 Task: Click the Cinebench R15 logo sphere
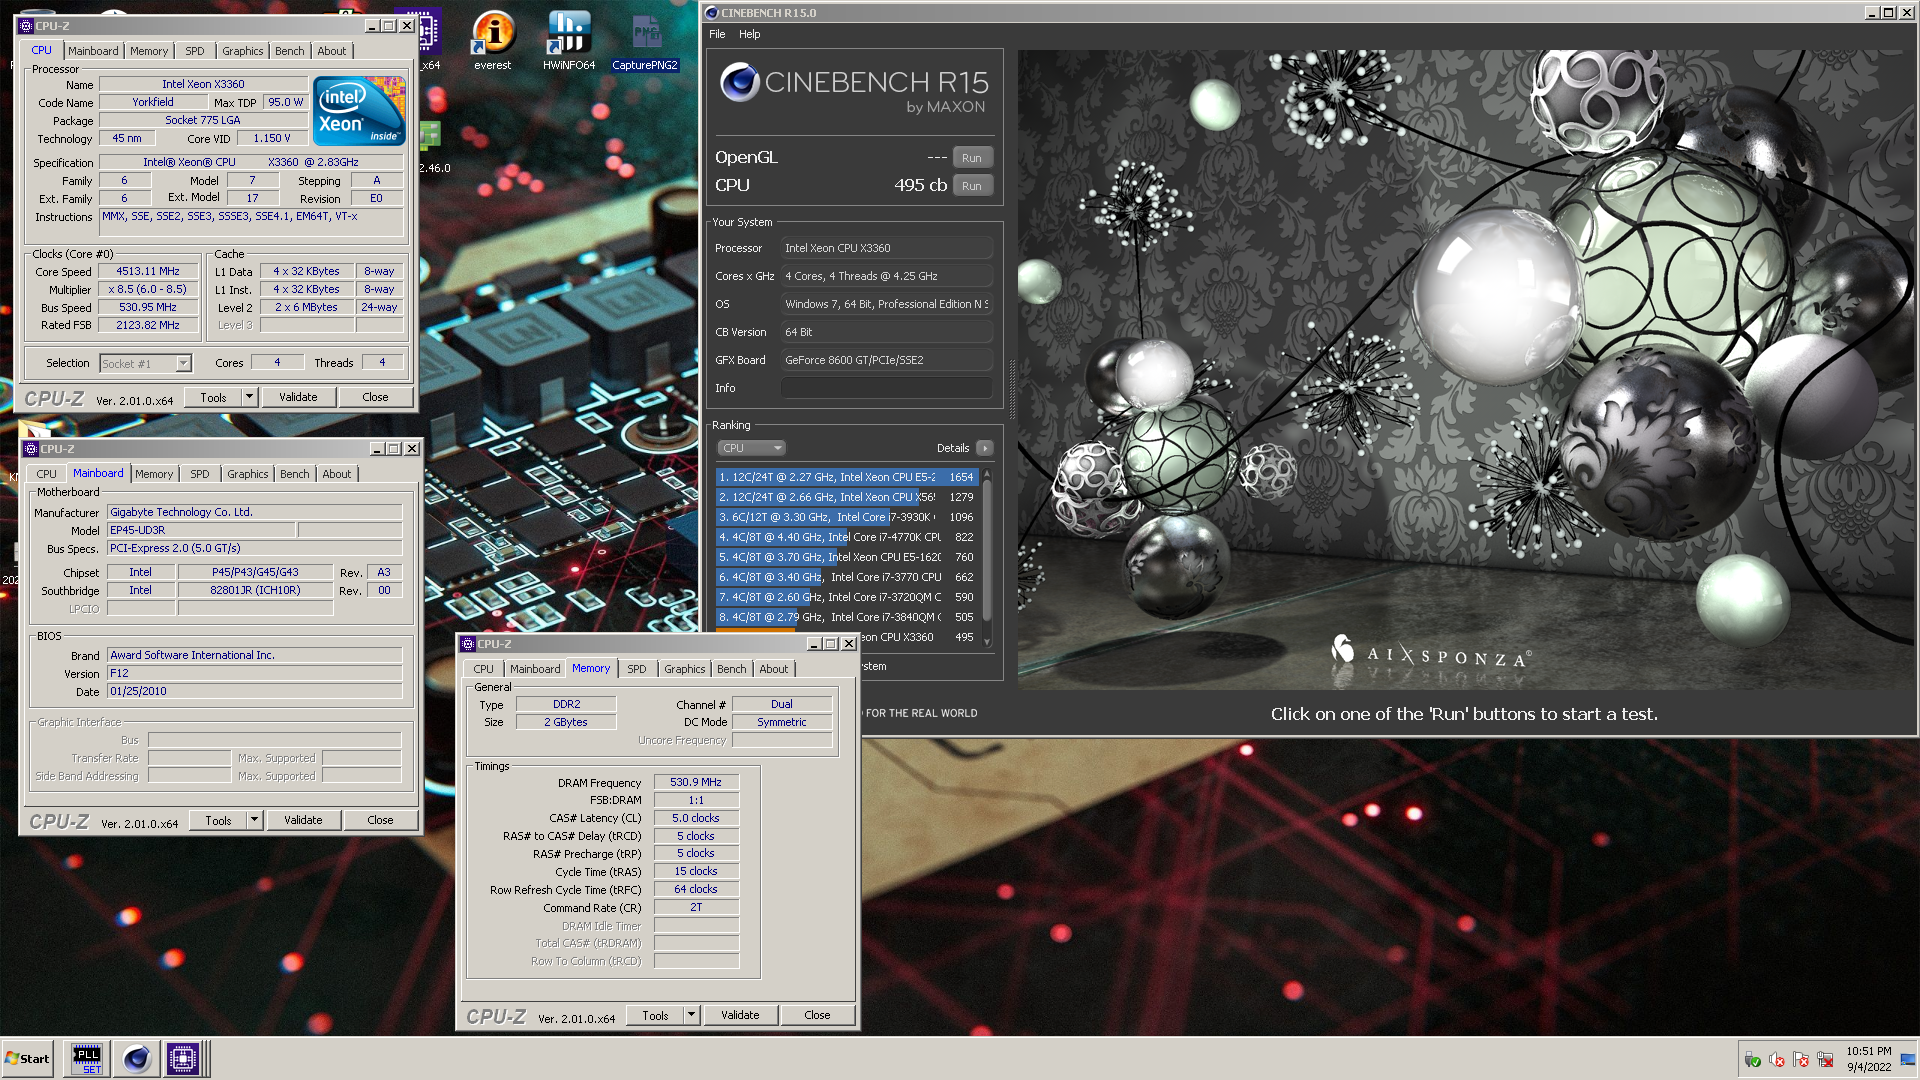[x=740, y=82]
